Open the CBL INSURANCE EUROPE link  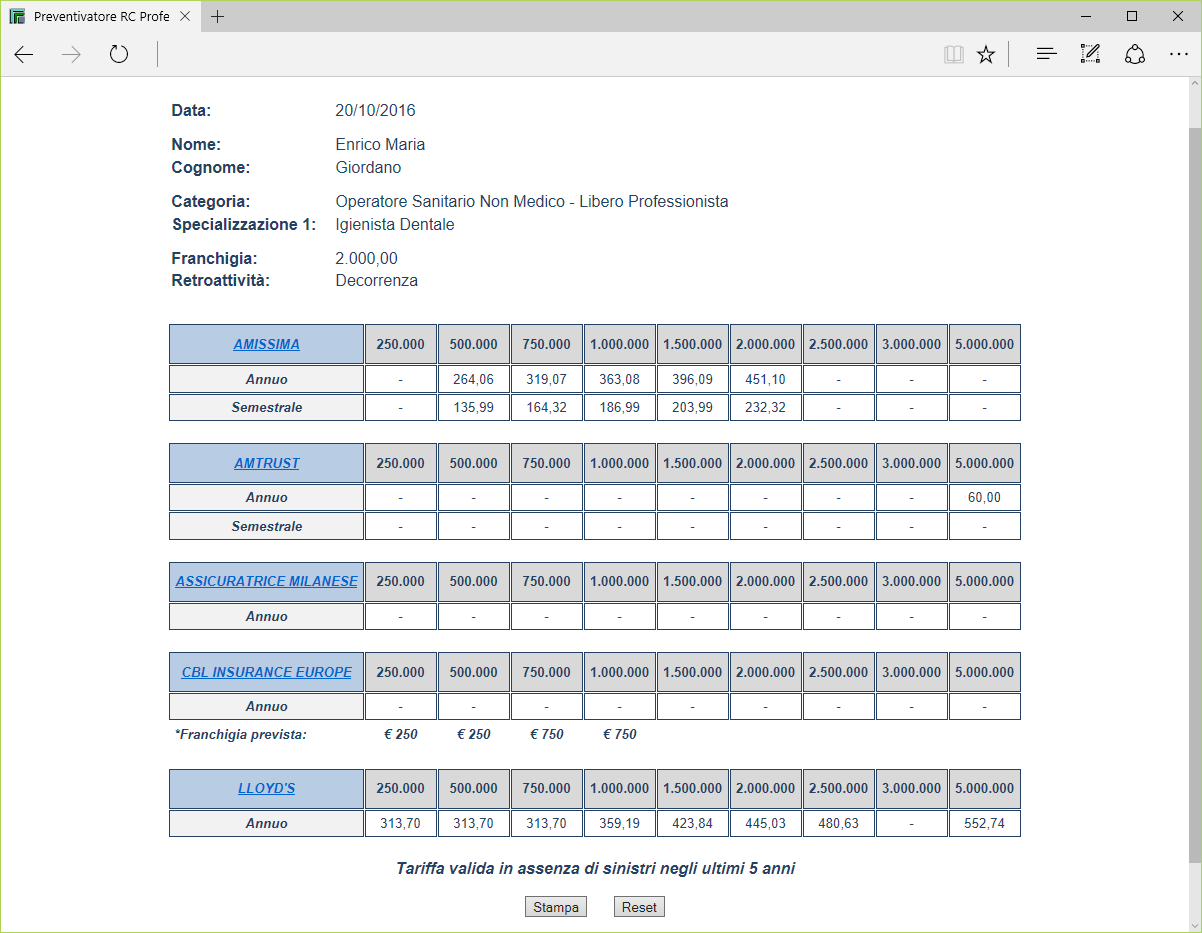[267, 672]
